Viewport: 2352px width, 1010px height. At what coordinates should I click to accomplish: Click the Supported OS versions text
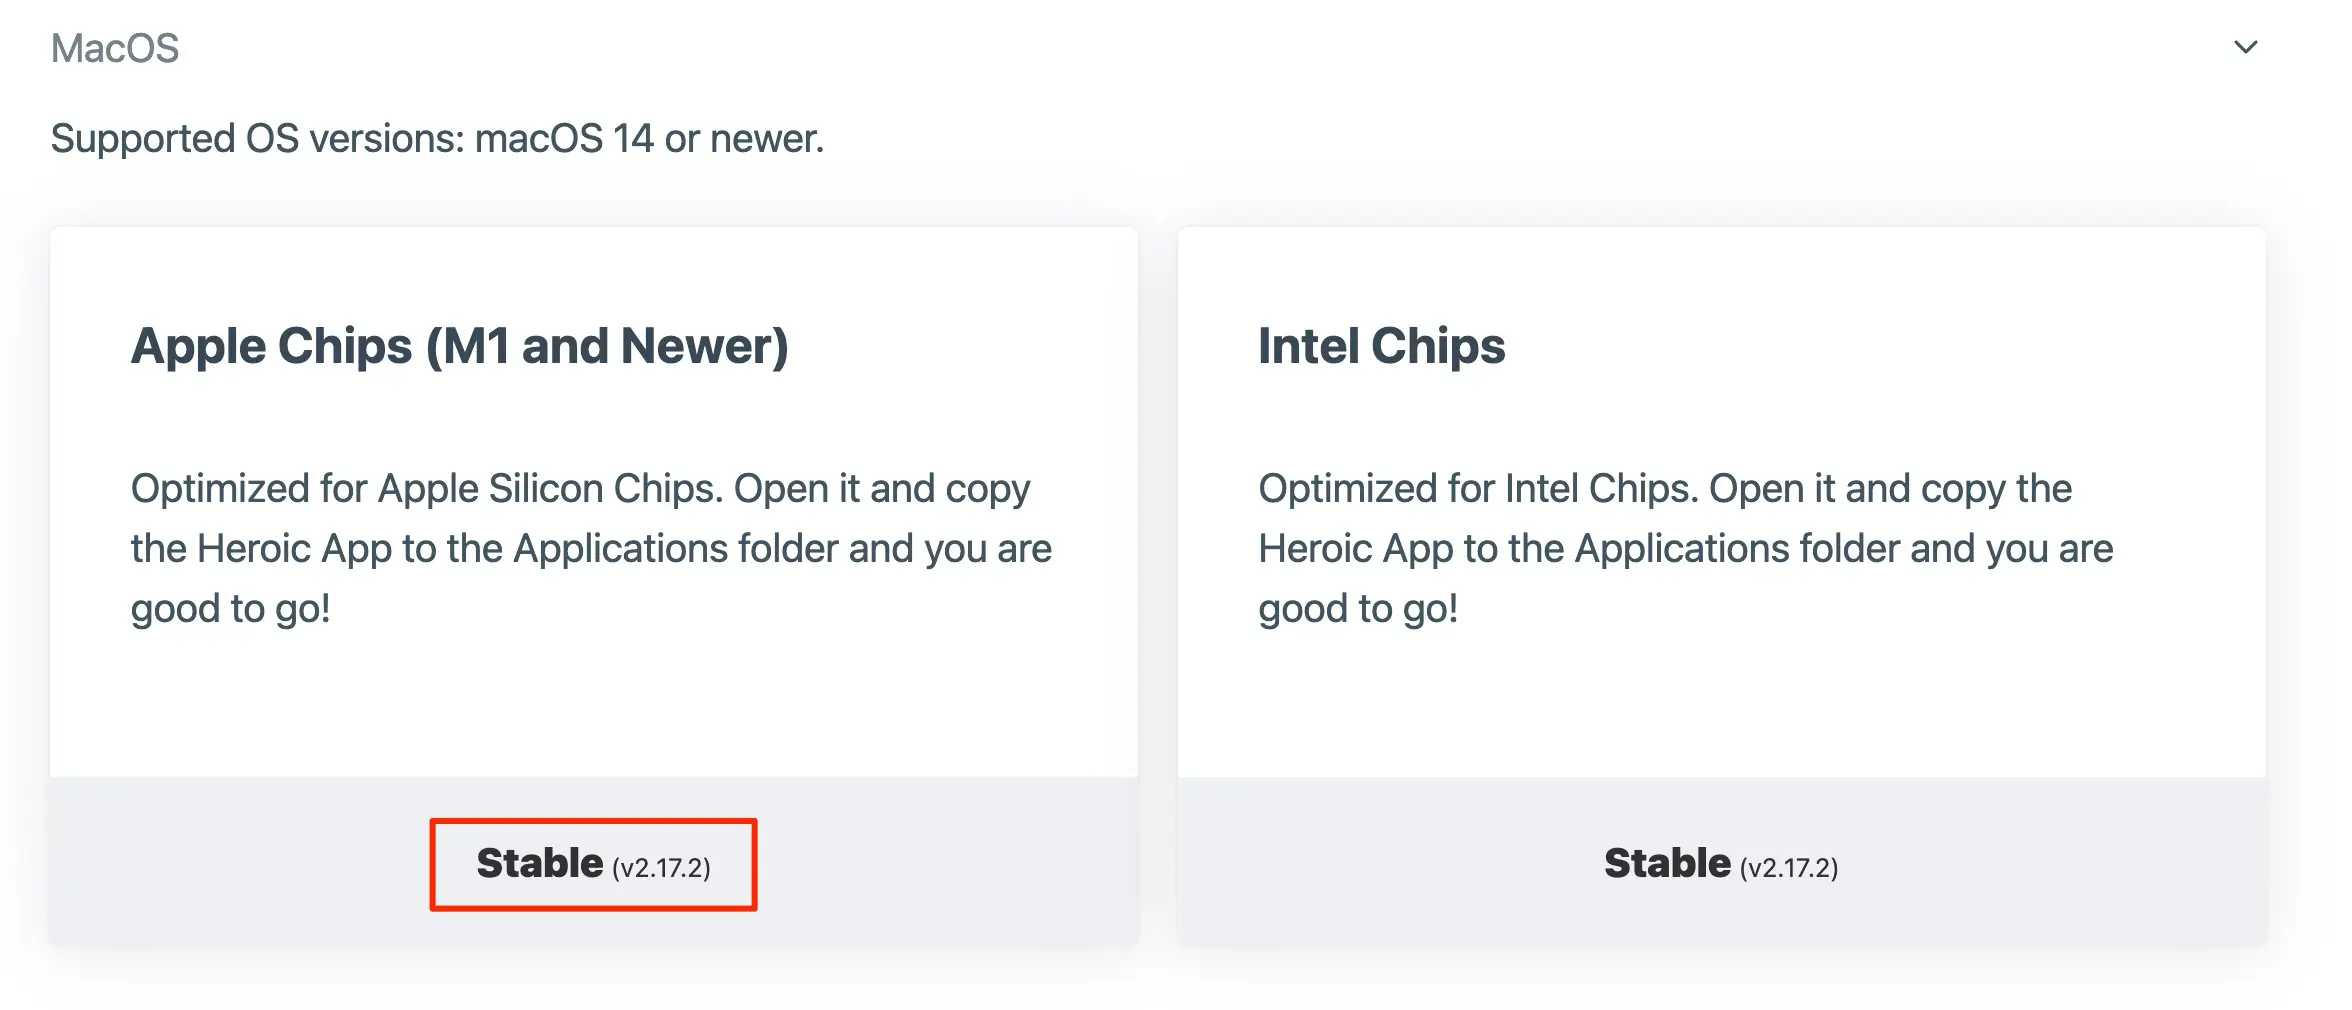[x=437, y=138]
